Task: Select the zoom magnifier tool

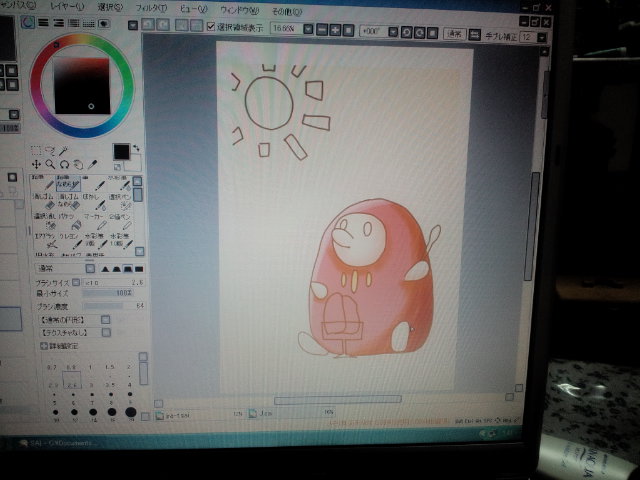Action: pyautogui.click(x=50, y=164)
